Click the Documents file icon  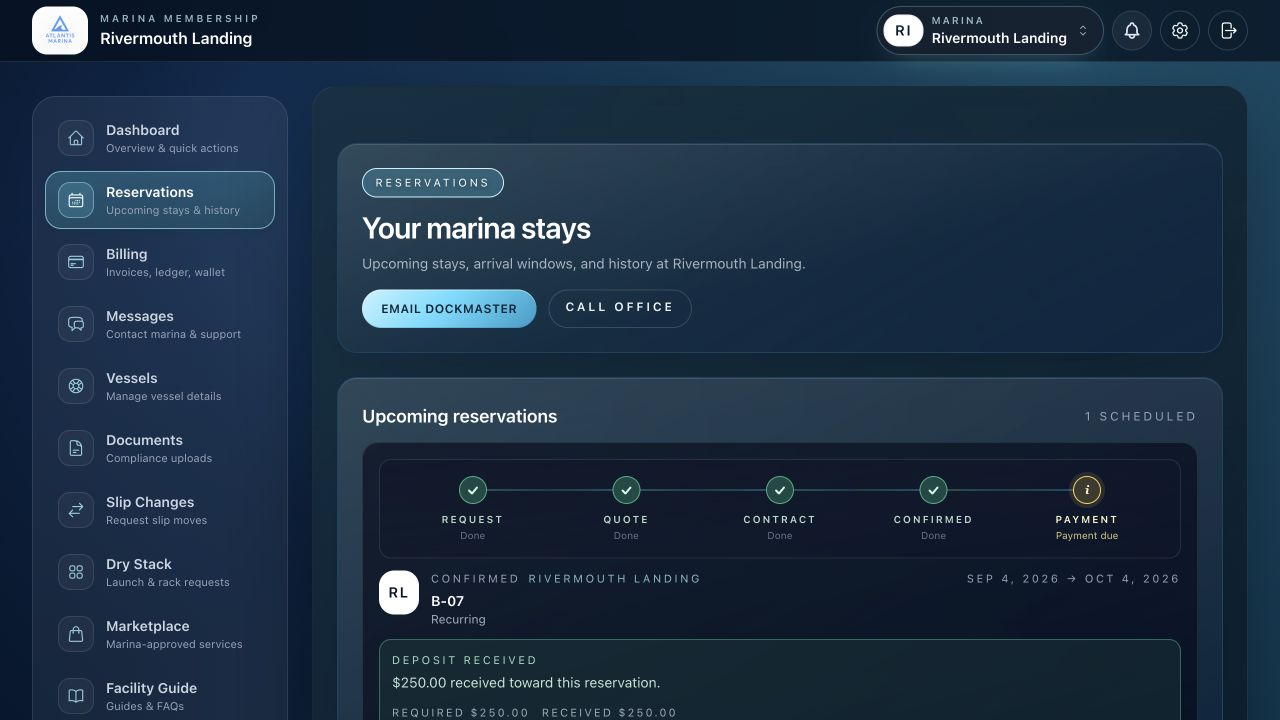tap(76, 448)
